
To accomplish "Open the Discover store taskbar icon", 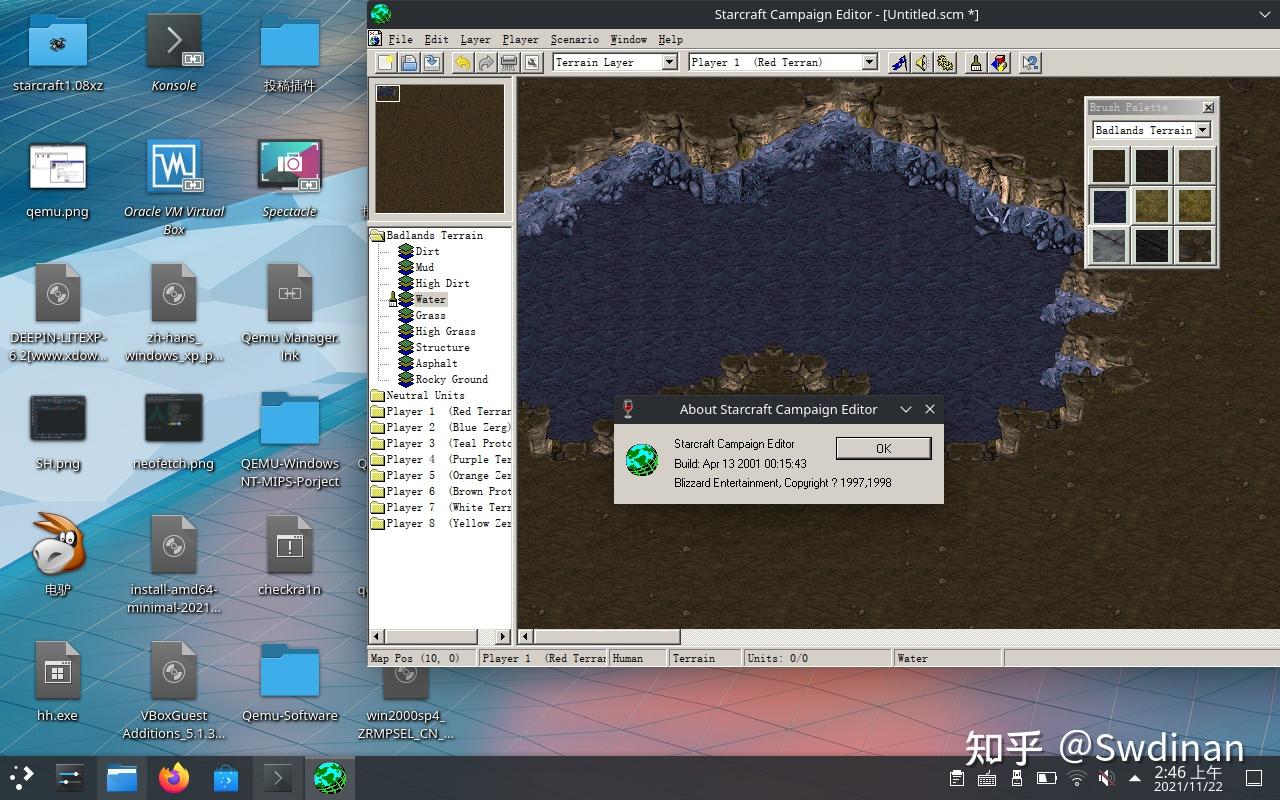I will click(x=226, y=777).
